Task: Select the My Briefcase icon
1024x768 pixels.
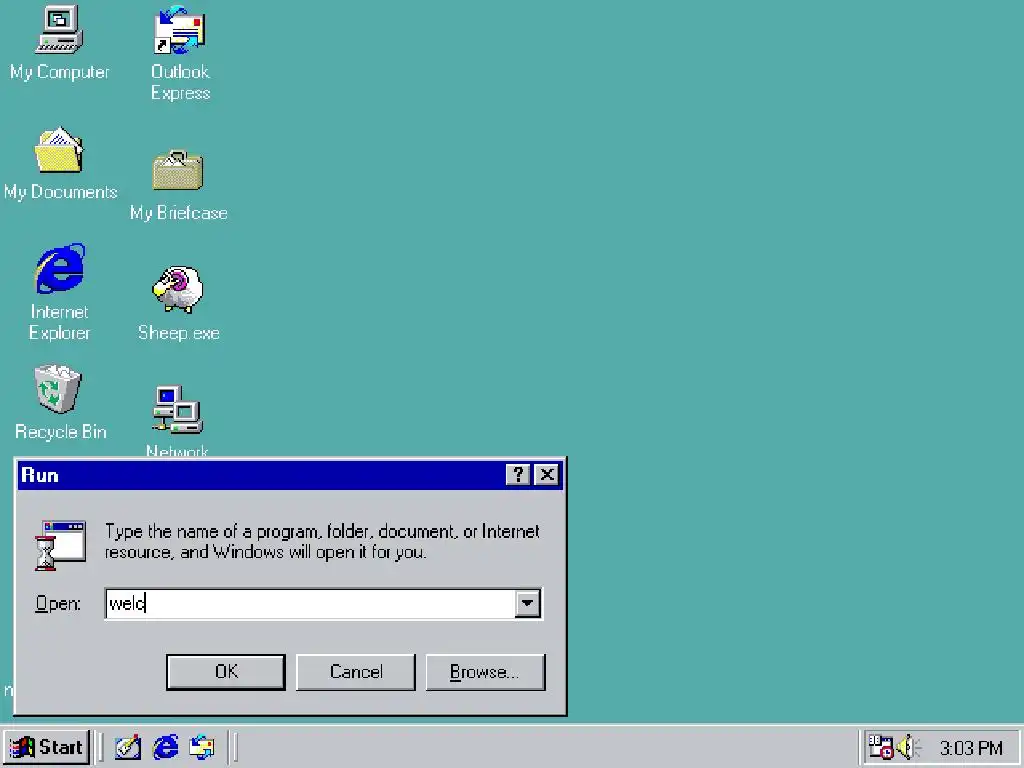Action: (x=178, y=170)
